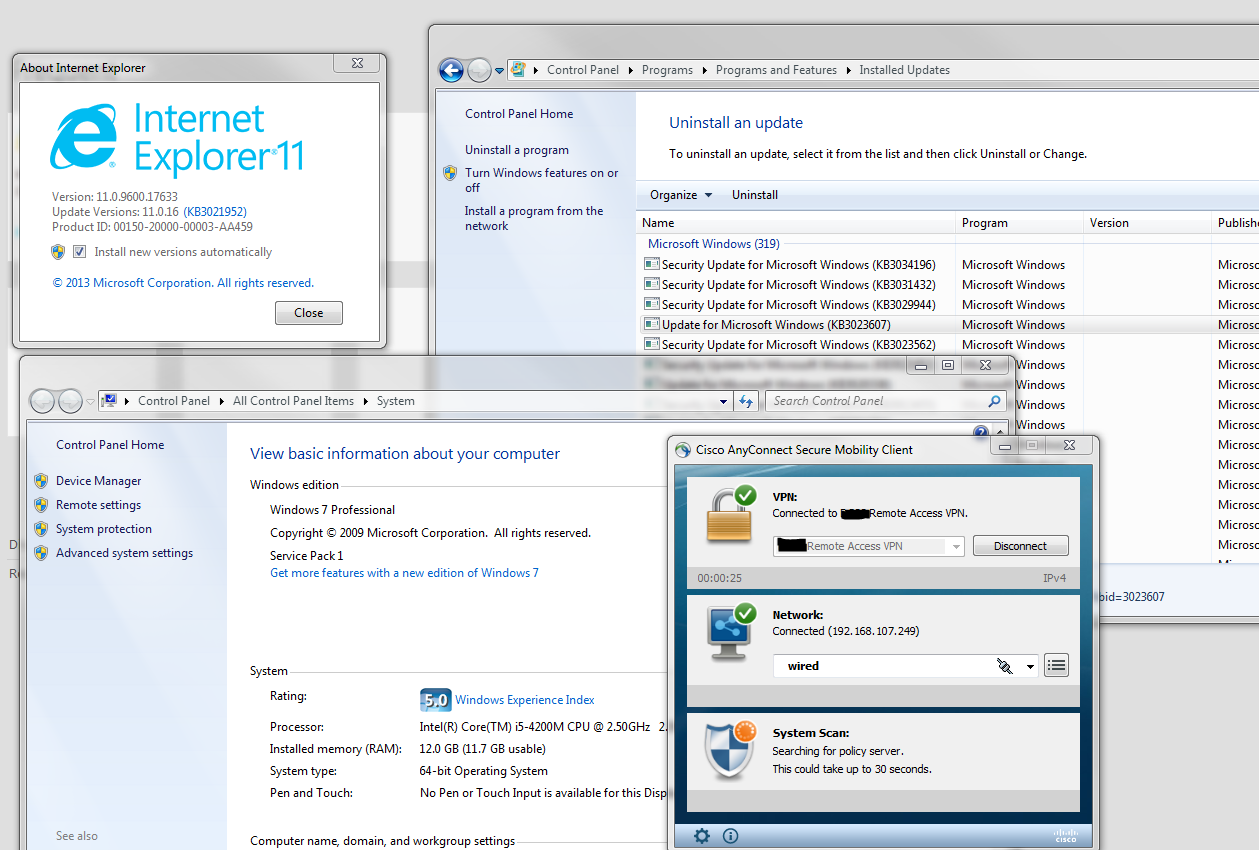Click the shield icon beside Install new versions automatically
The image size is (1259, 850).
coord(58,252)
